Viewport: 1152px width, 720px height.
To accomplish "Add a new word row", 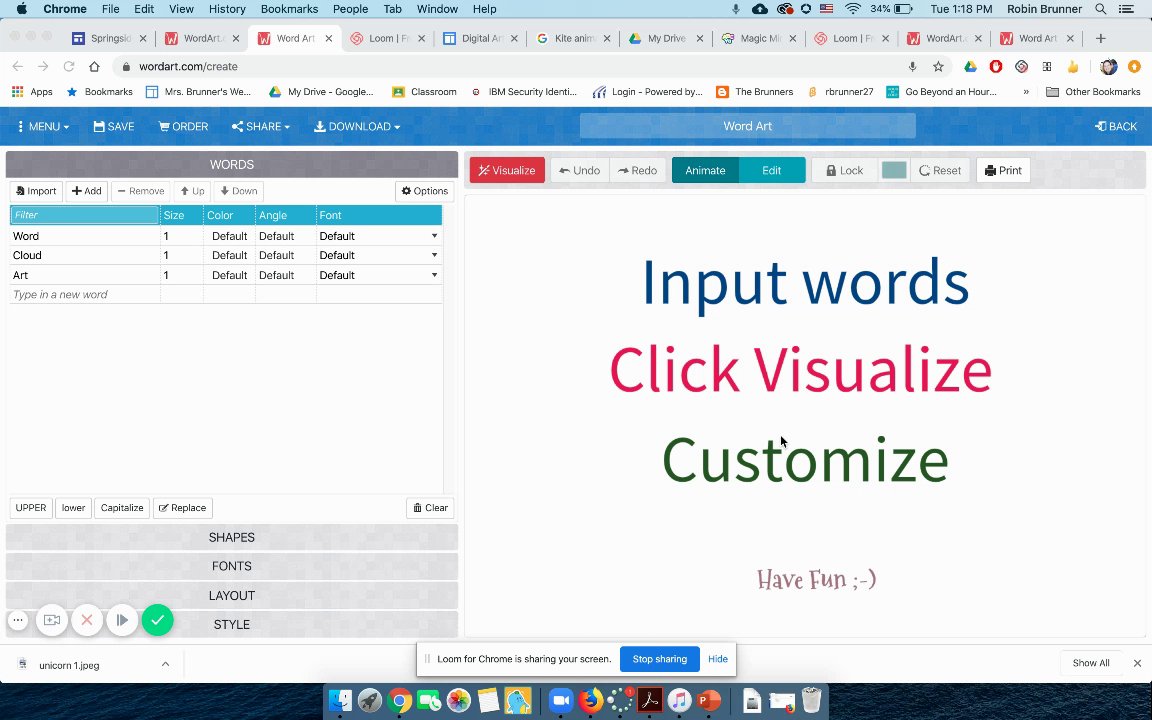I will [x=87, y=191].
